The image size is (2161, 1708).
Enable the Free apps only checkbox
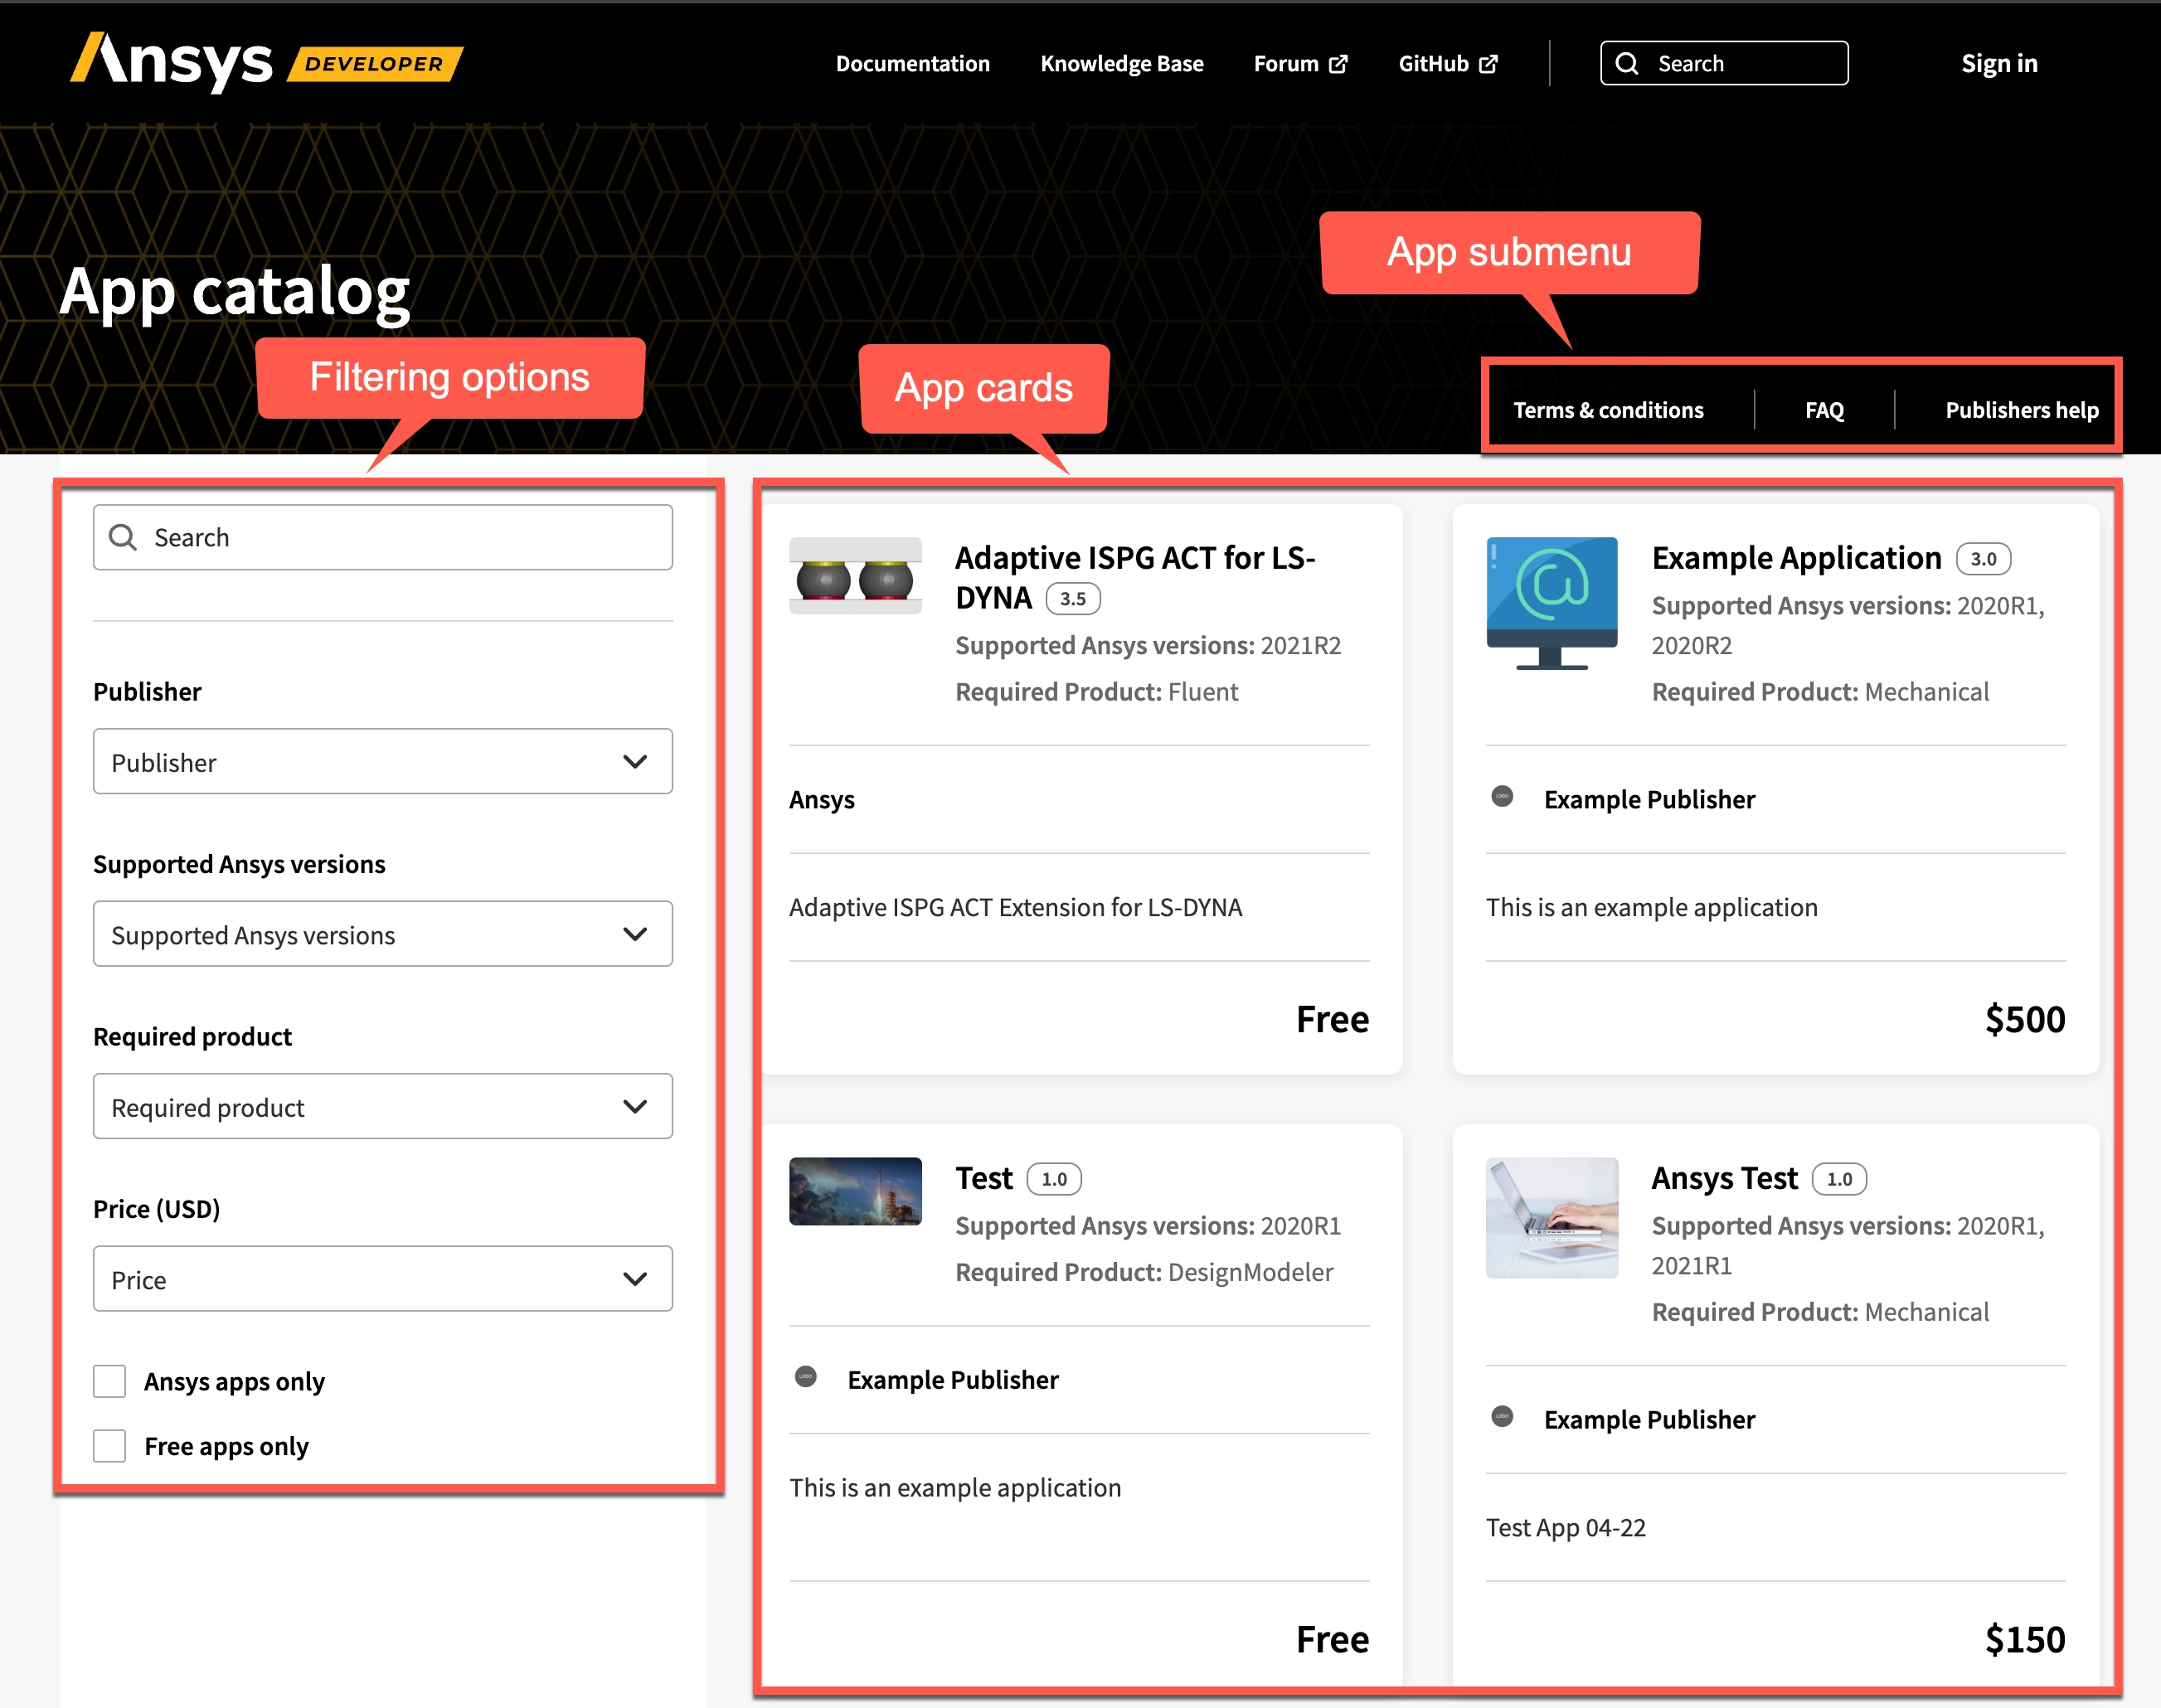point(110,1446)
